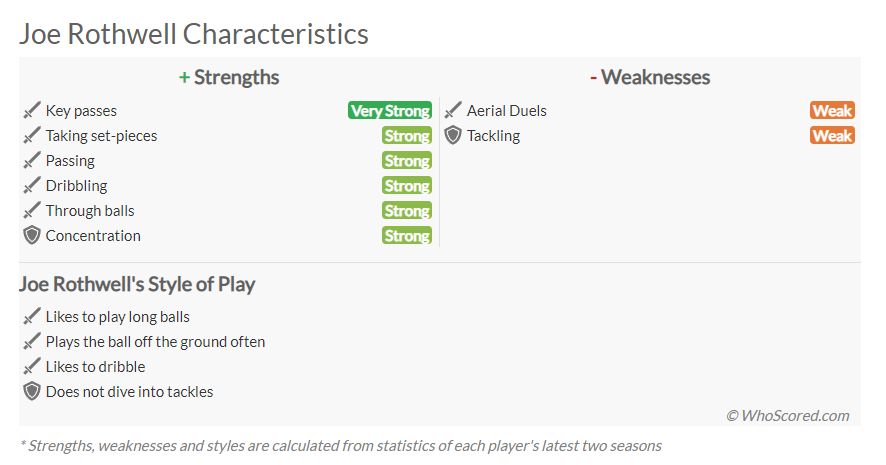Click the shield icon next to Tackling
The height and width of the screenshot is (465, 886).
[453, 135]
